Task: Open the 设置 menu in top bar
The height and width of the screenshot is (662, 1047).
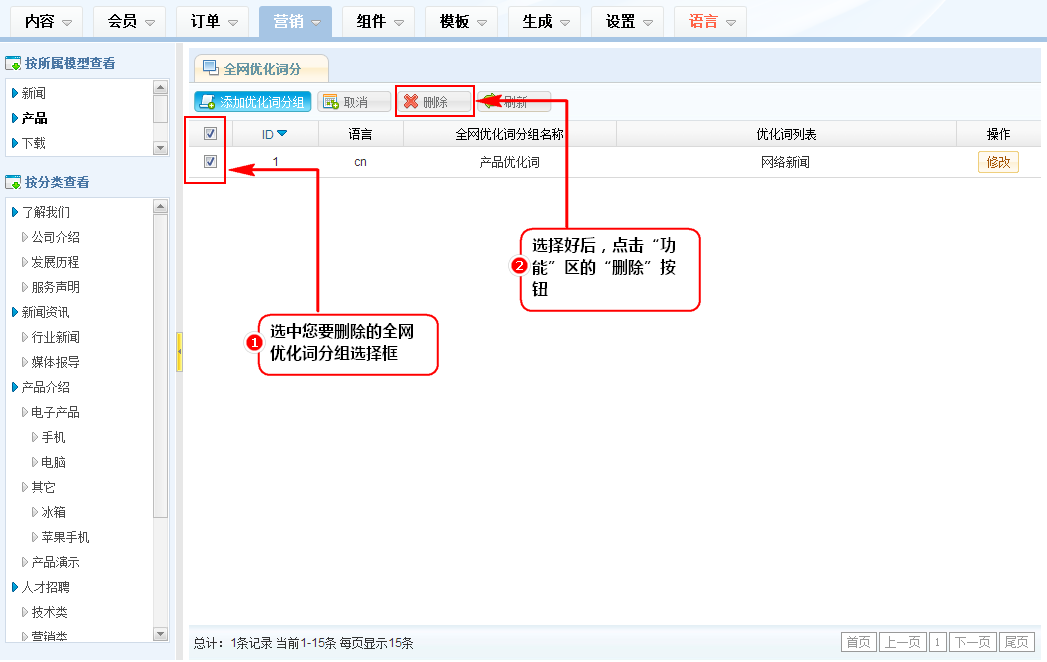Action: click(627, 21)
